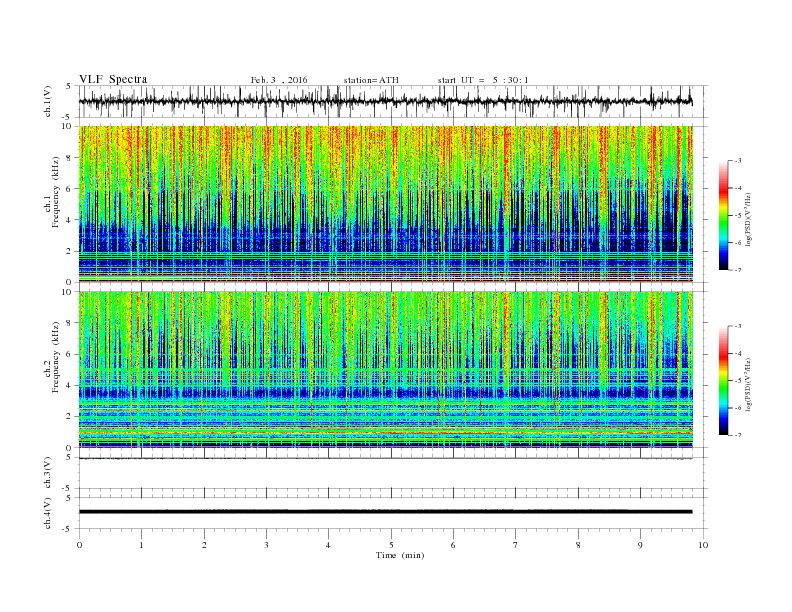This screenshot has width=792, height=612.
Task: Click the "2" kHz tick of ch.1 spectrogram
Action: pos(70,251)
